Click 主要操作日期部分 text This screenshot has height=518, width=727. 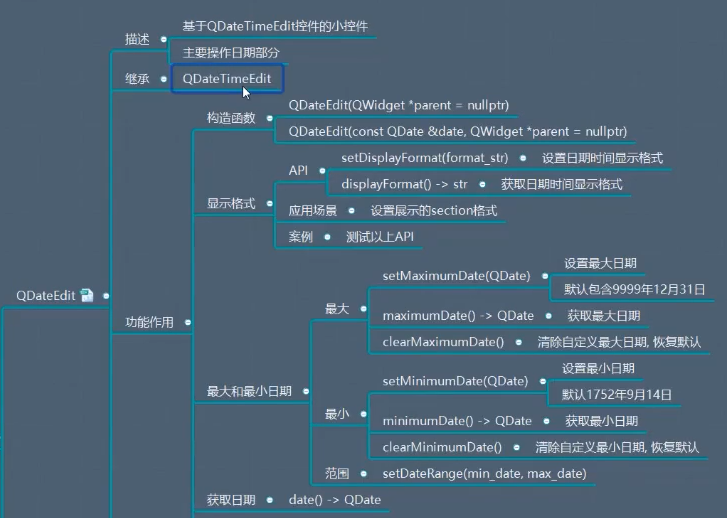click(231, 53)
